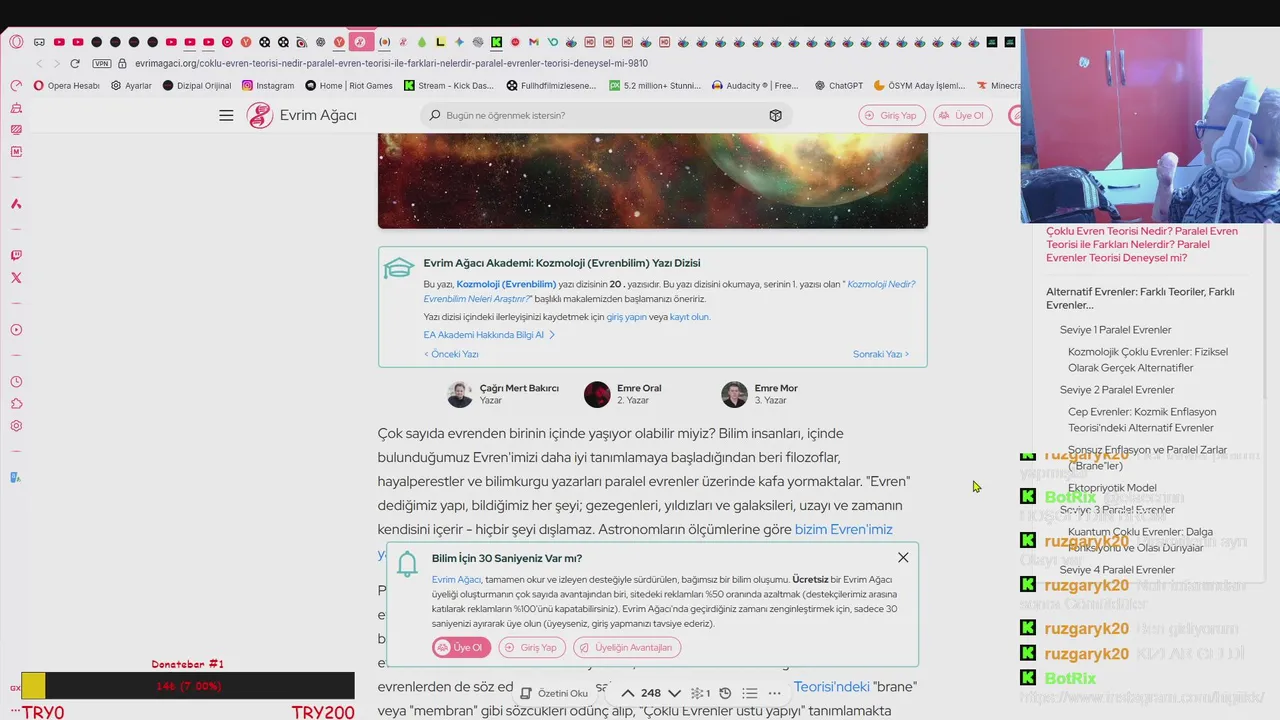Open the ChatGPT bookmark
The image size is (1280, 720).
839,86
